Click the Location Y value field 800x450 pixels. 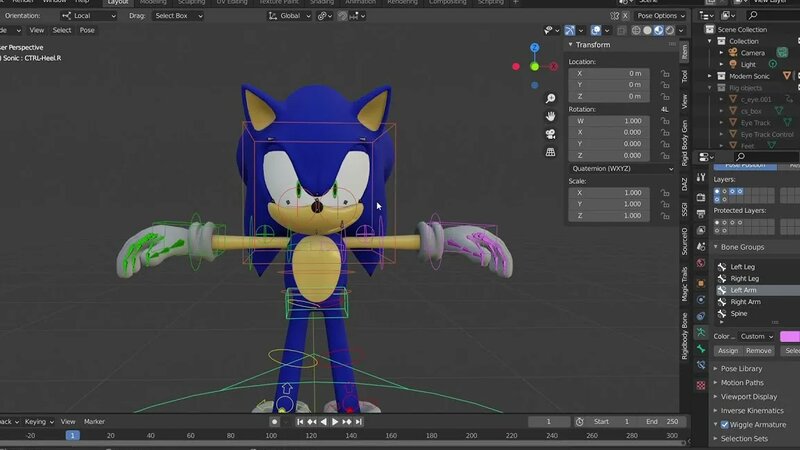pyautogui.click(x=609, y=85)
